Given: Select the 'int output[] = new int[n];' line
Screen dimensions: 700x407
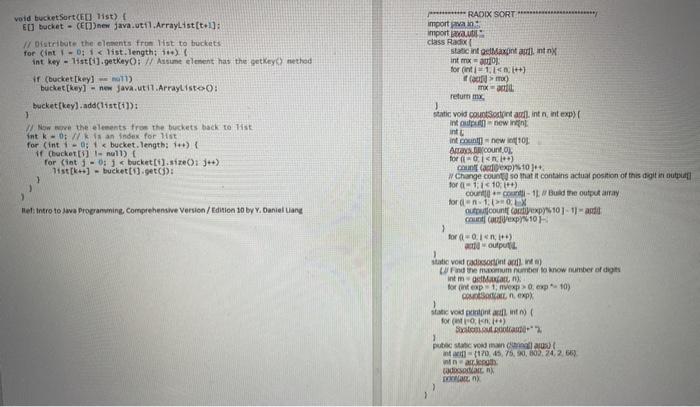Looking at the screenshot, I should click(x=488, y=123).
